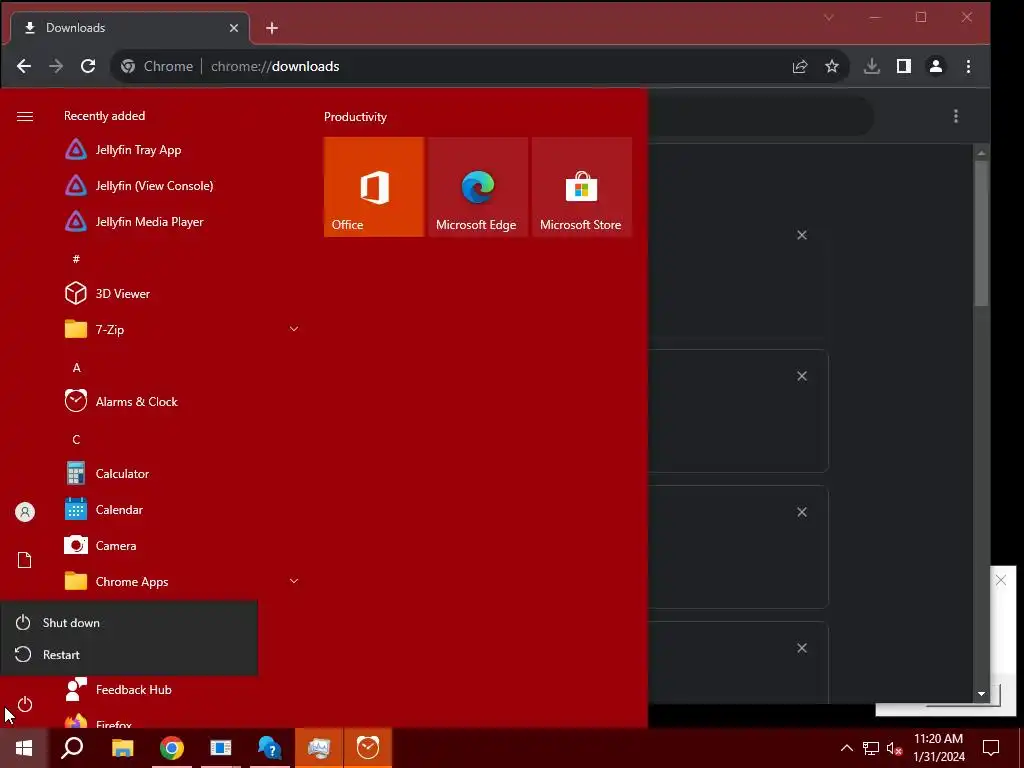1024x768 pixels.
Task: Jump to letter C section header
Action: tap(76, 440)
